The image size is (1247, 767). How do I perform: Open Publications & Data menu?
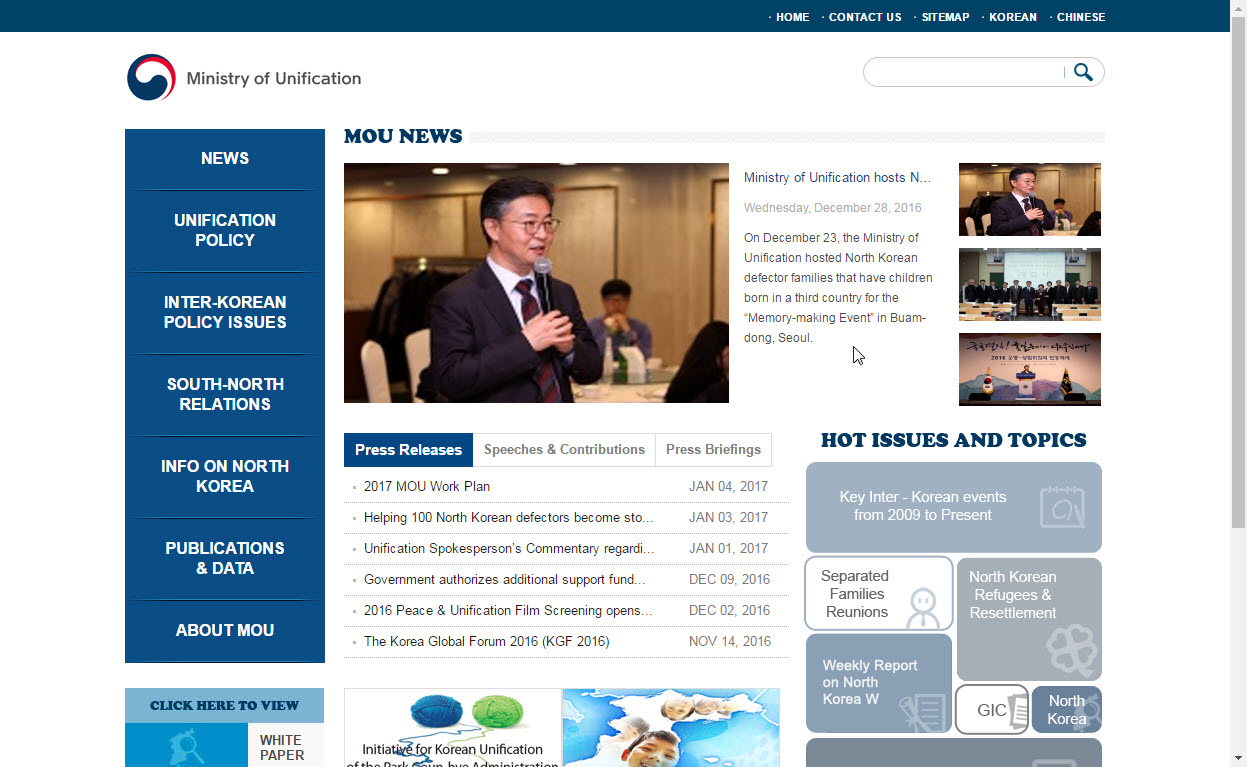[225, 559]
